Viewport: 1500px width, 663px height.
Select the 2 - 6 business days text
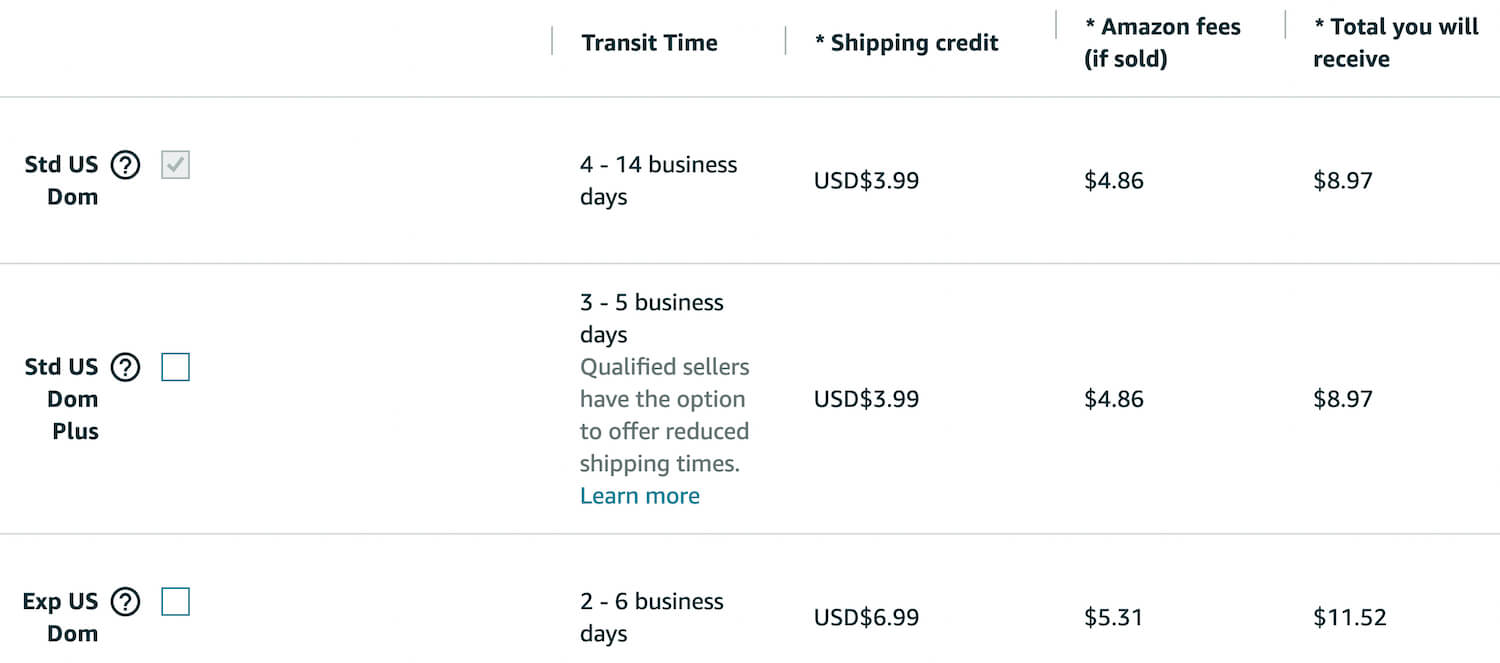pyautogui.click(x=652, y=617)
